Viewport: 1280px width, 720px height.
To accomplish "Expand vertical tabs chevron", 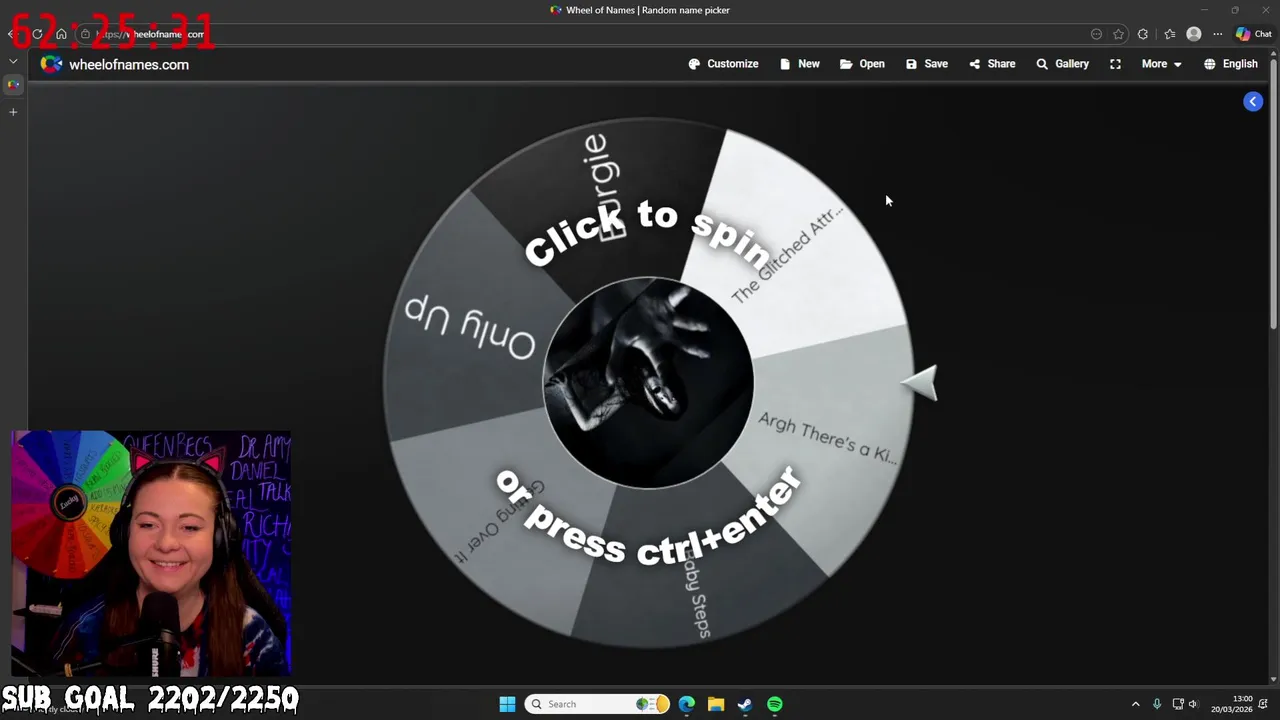I will tap(13, 61).
